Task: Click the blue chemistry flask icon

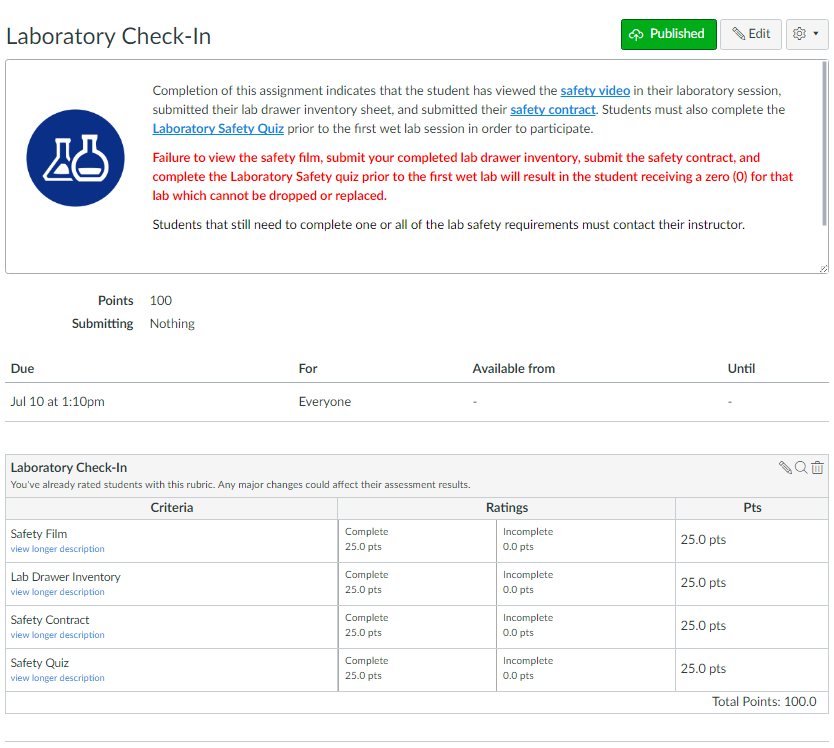Action: (75, 158)
